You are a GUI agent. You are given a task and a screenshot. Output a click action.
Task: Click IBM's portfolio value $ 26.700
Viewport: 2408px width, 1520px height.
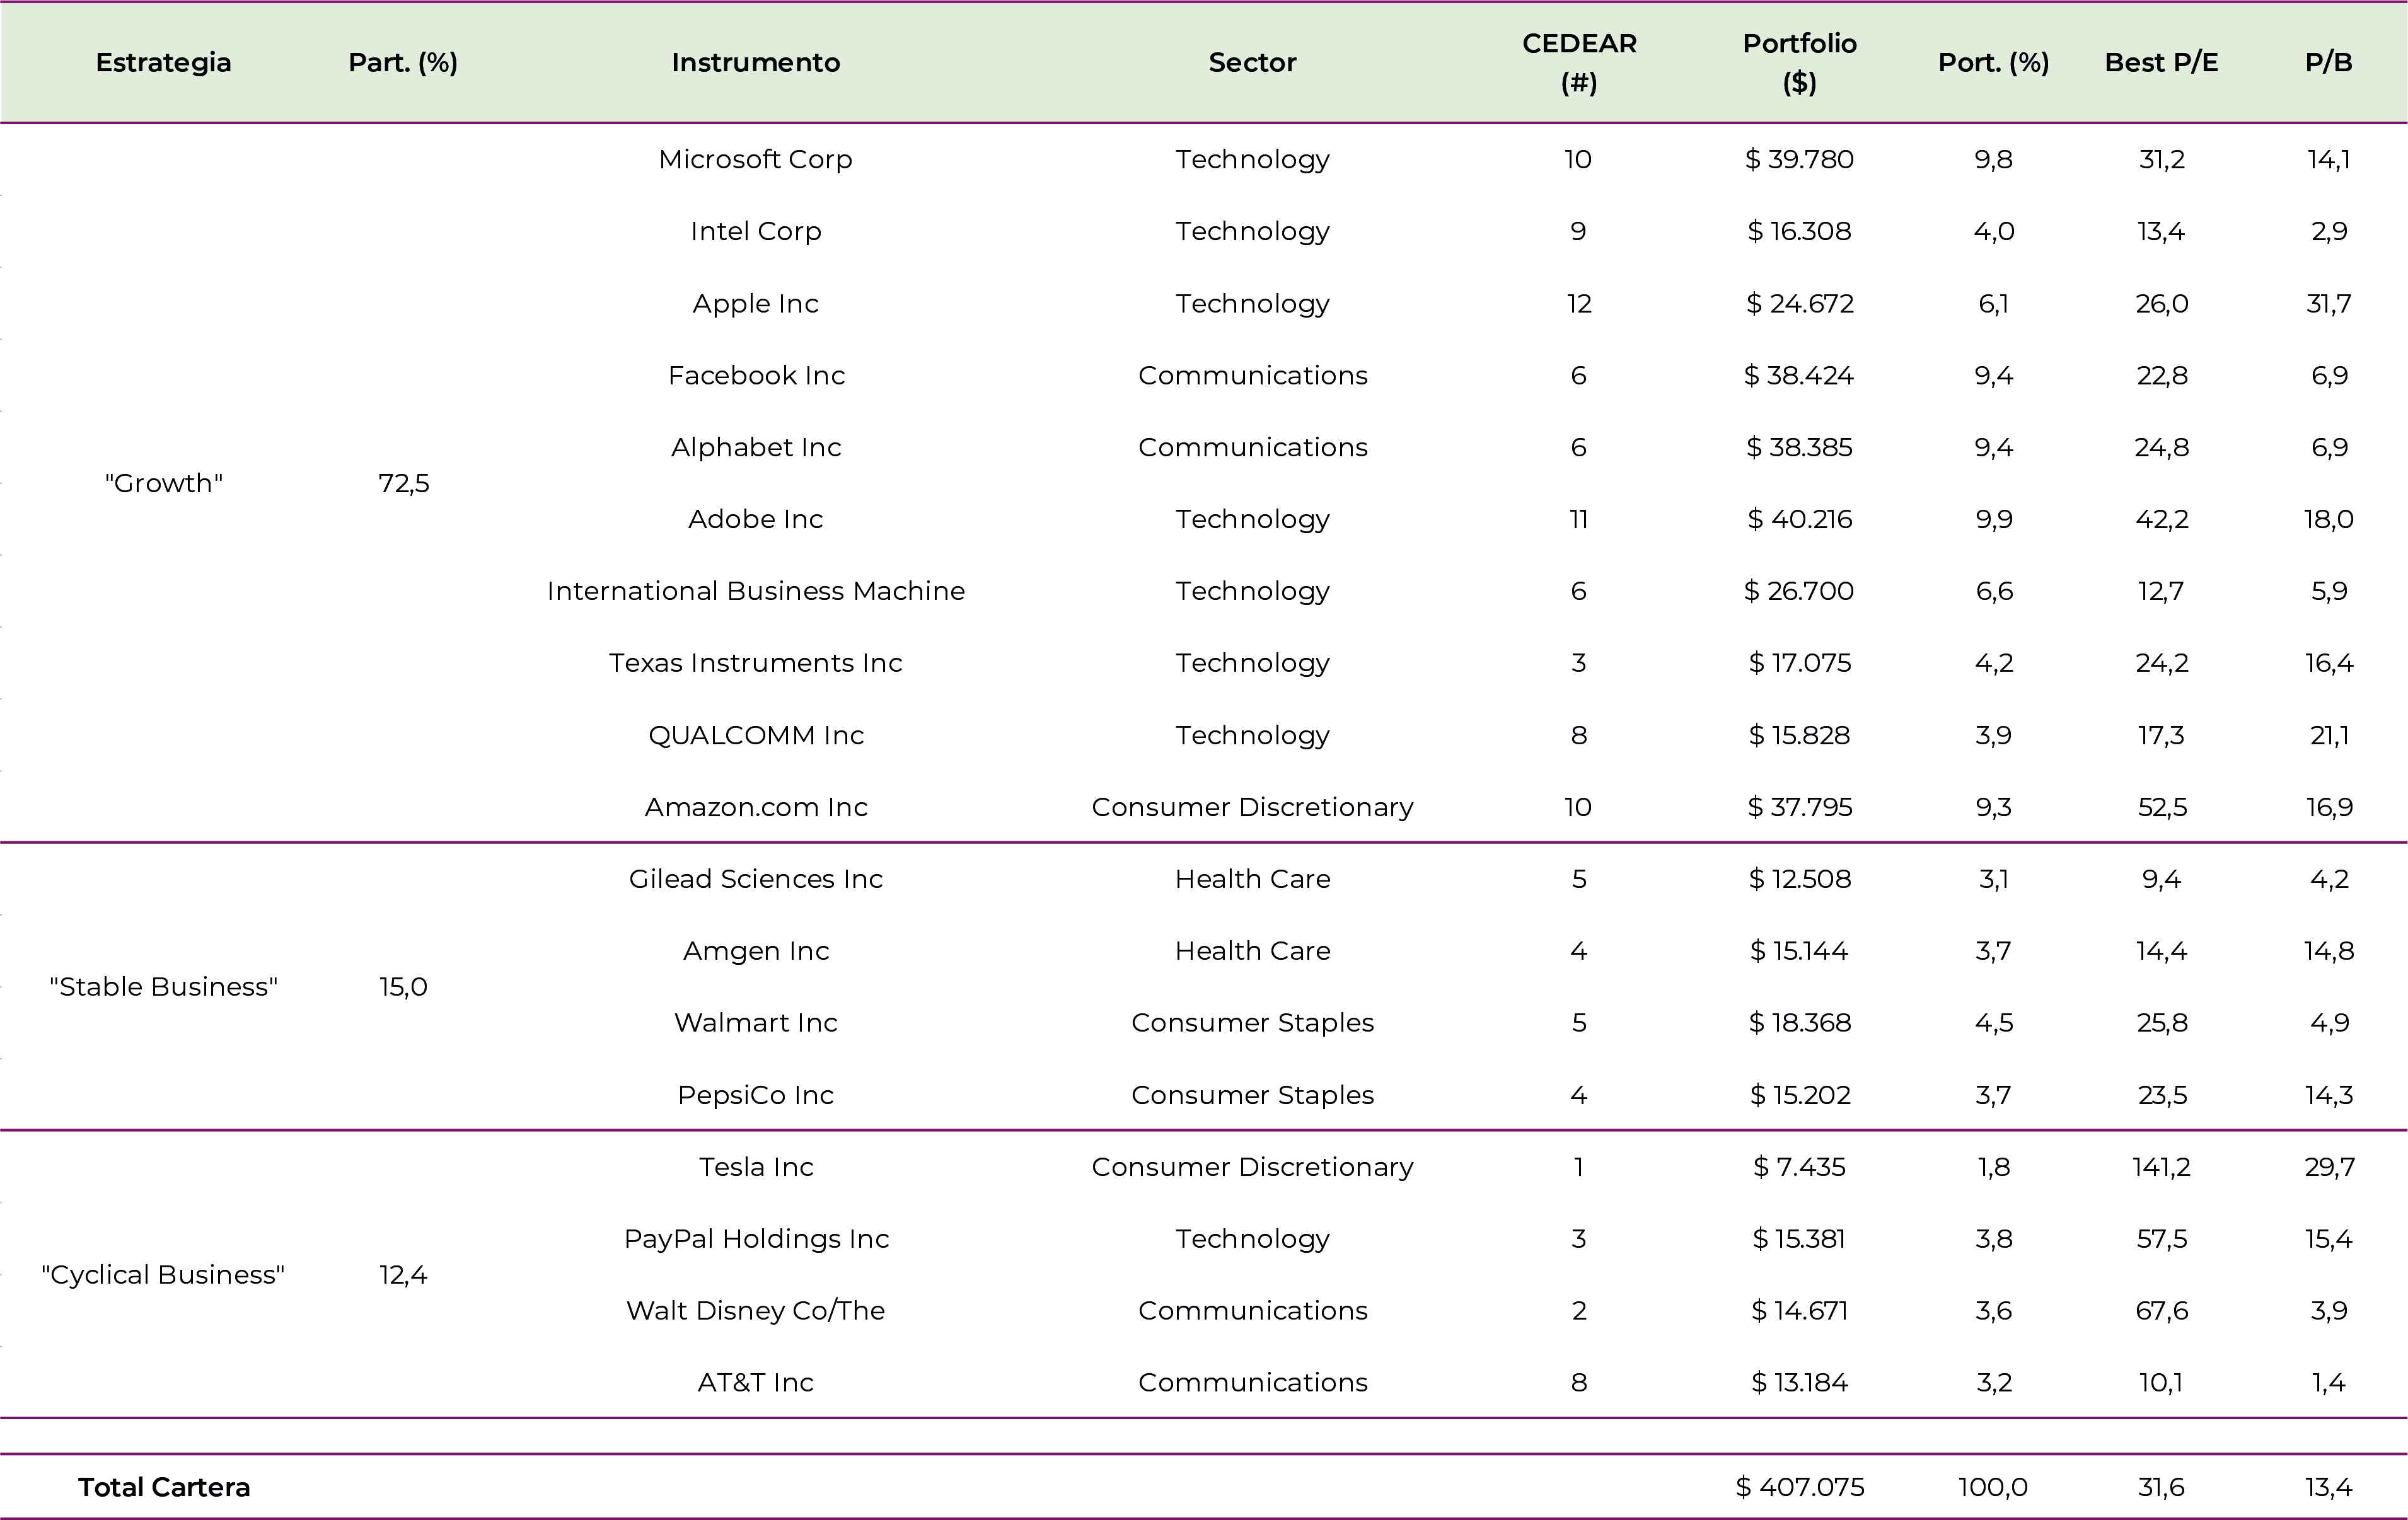[x=1799, y=591]
